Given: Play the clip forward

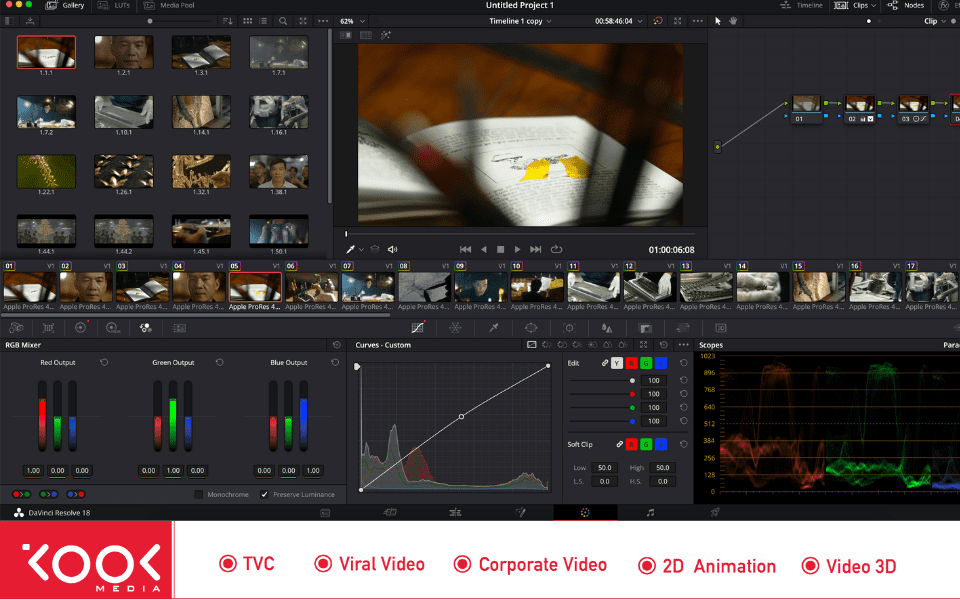Looking at the screenshot, I should click(x=517, y=250).
